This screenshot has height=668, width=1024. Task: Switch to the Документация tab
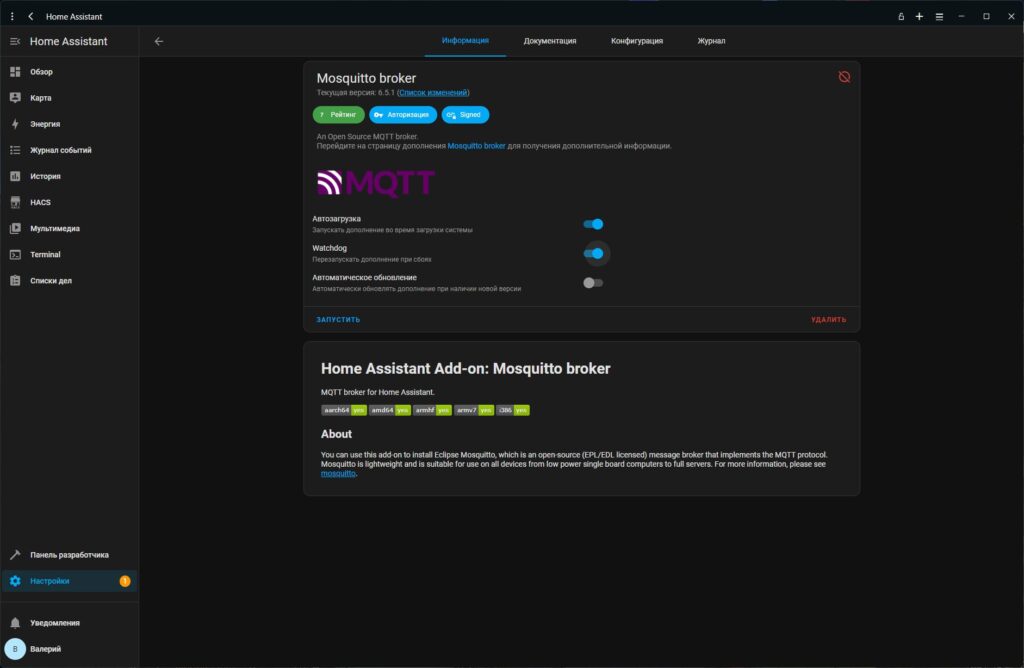550,41
